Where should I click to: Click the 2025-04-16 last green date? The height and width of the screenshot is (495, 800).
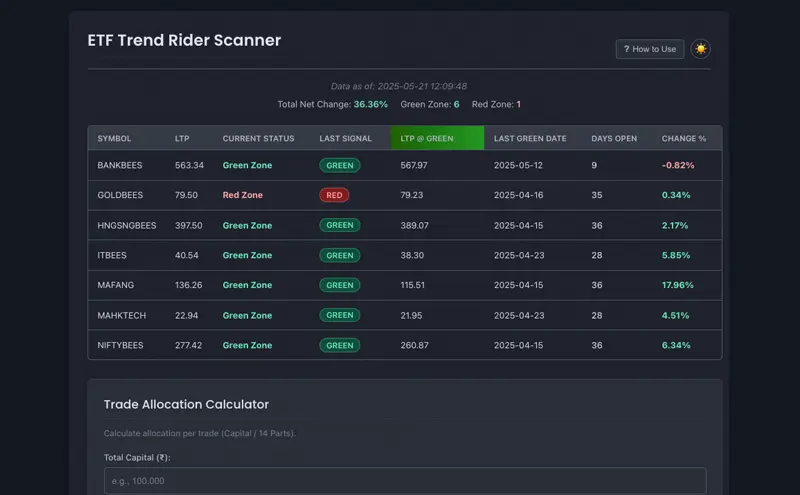tap(518, 195)
